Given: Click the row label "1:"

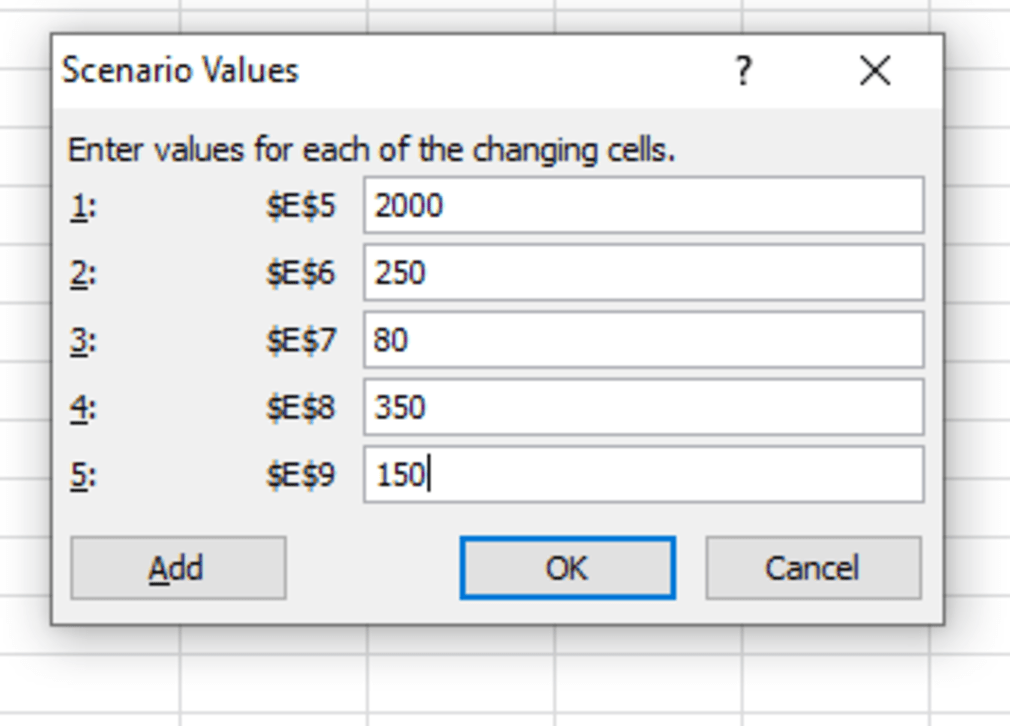Looking at the screenshot, I should [x=83, y=207].
